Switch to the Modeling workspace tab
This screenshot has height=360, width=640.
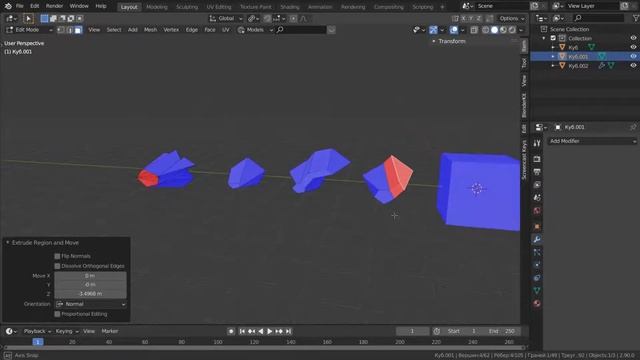click(157, 7)
